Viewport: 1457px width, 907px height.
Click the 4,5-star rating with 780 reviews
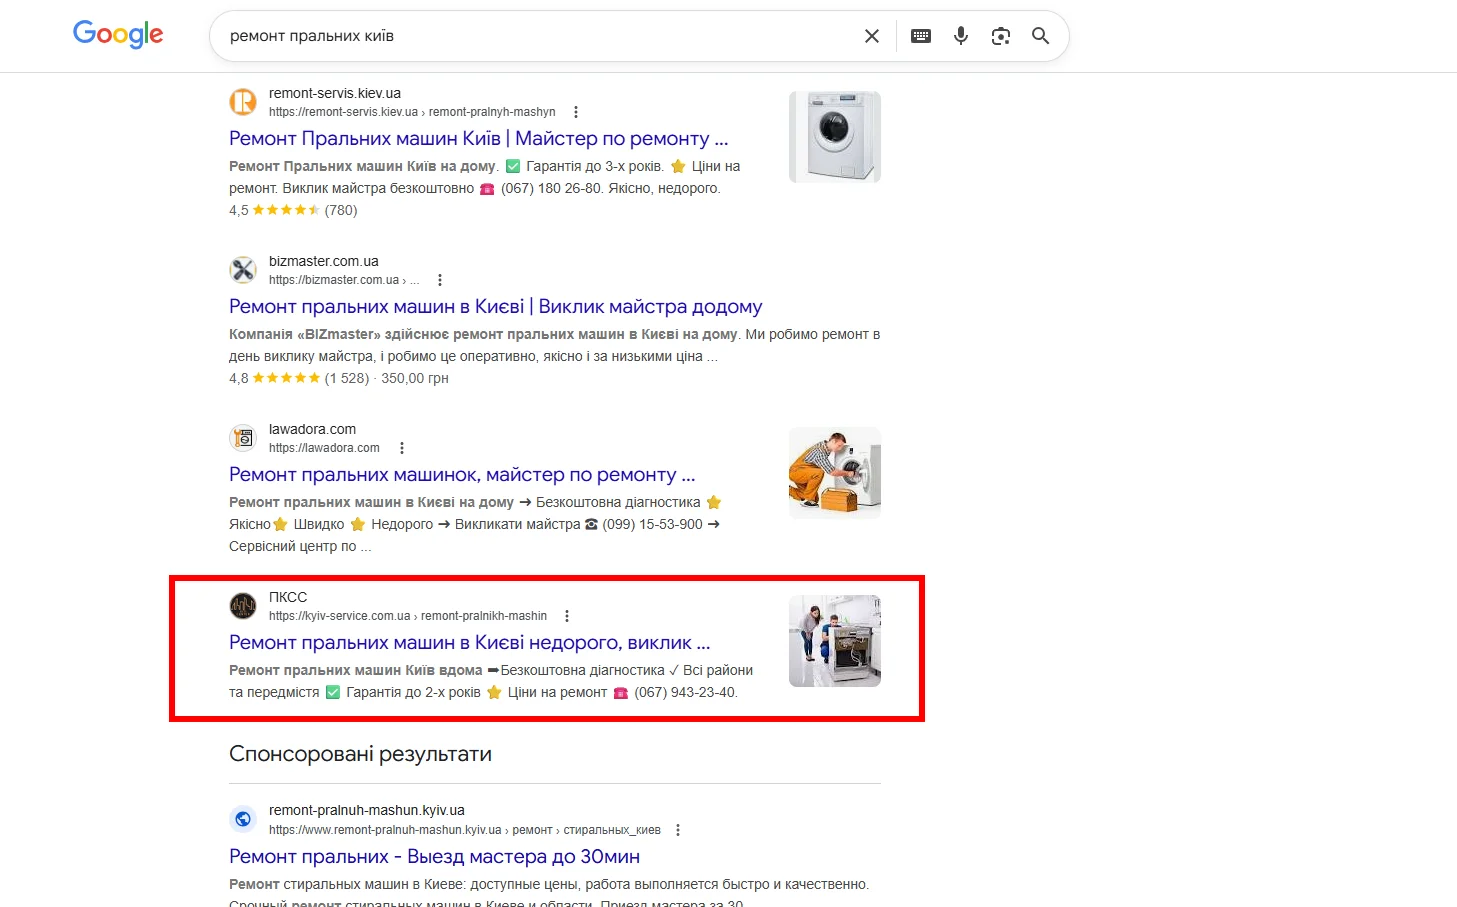pyautogui.click(x=290, y=210)
